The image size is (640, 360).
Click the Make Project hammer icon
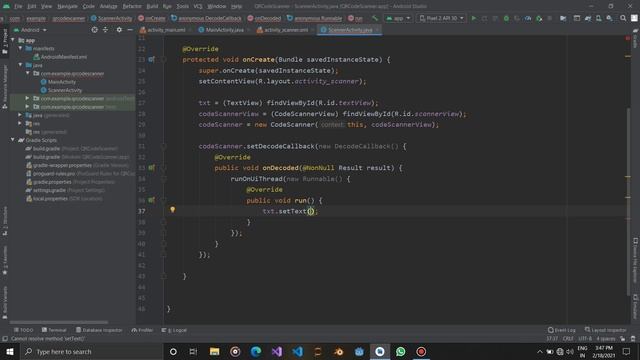pyautogui.click(x=375, y=18)
